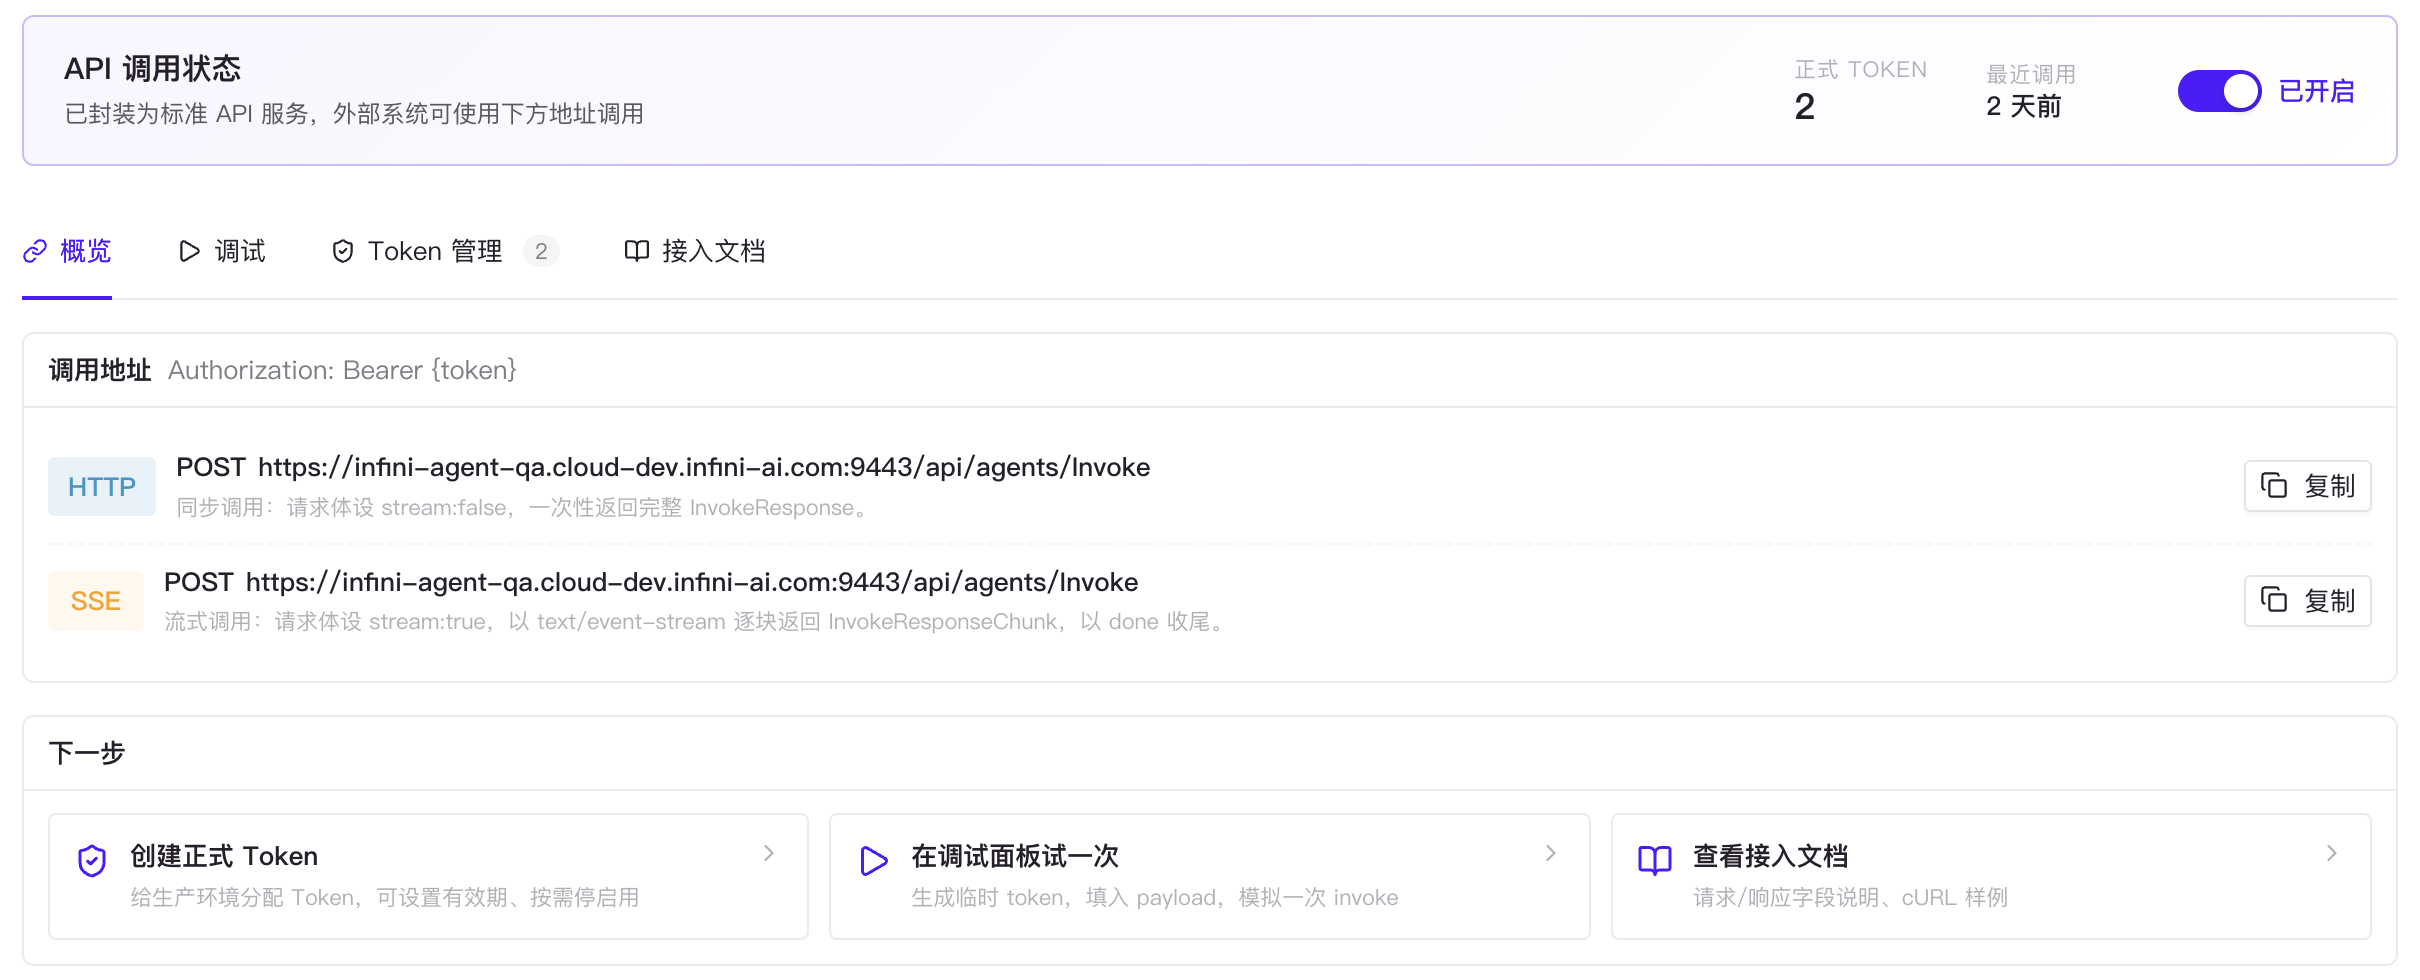Screen dimensions: 2420x980
Task: Click the chevron on 创建正式 Token card
Action: point(769,853)
